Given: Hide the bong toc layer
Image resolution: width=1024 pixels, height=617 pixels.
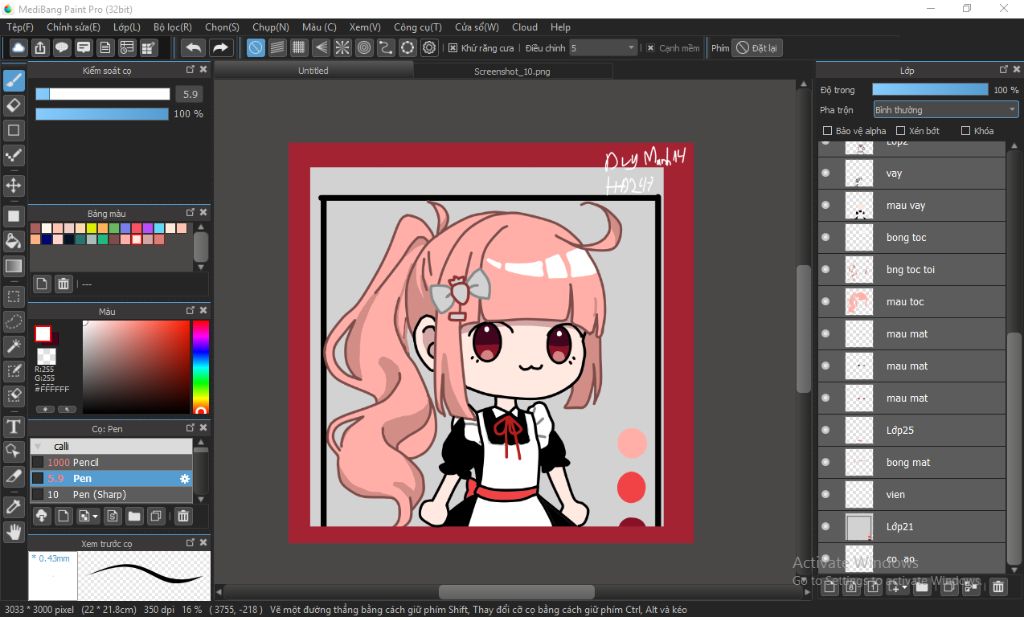Looking at the screenshot, I should [x=825, y=237].
